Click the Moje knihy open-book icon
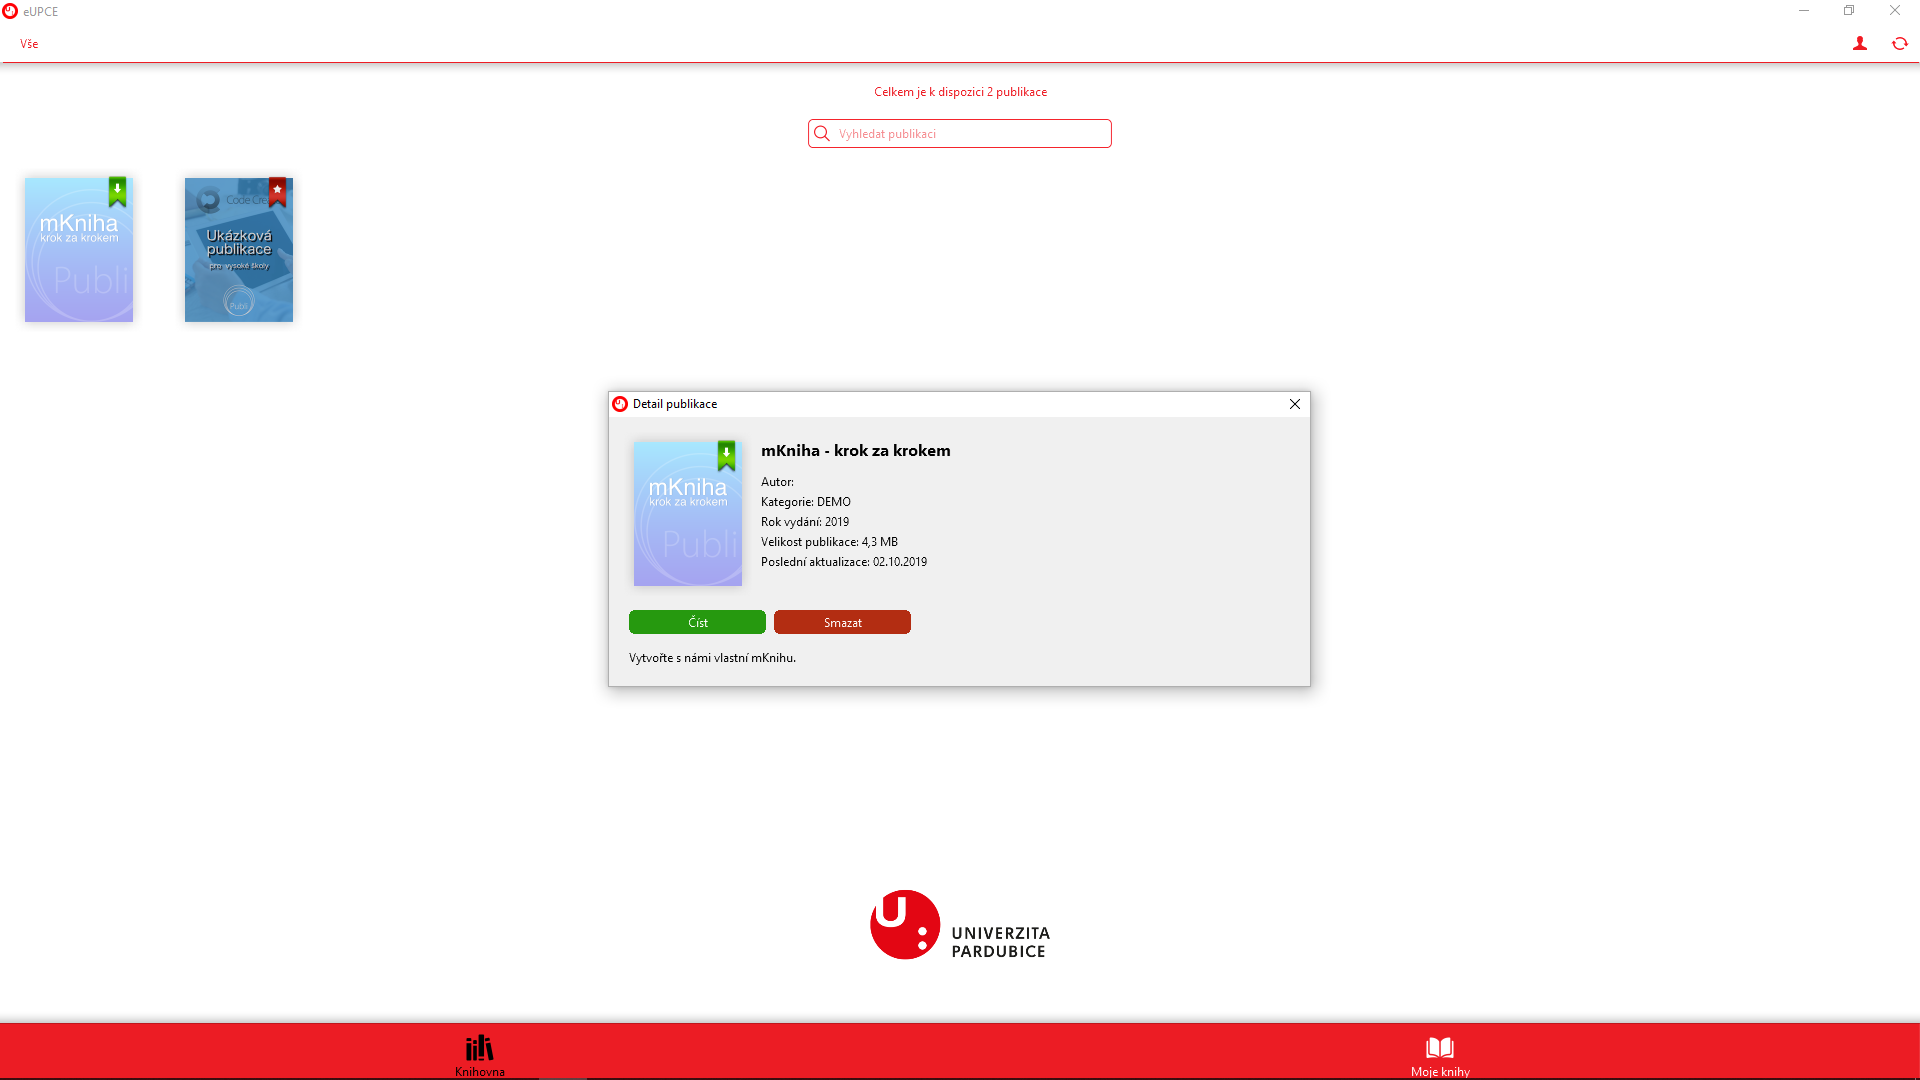The image size is (1920, 1080). [1439, 1048]
